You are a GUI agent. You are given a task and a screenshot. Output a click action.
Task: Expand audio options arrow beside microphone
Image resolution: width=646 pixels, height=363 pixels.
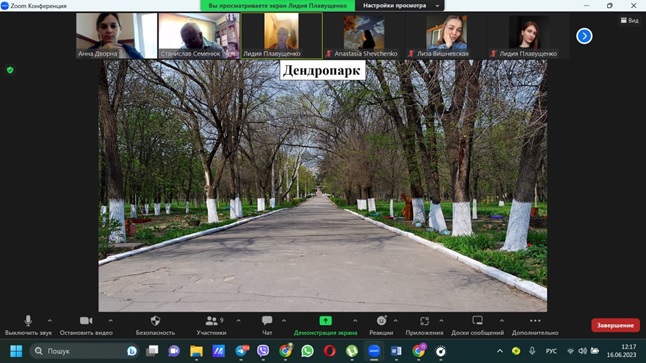coord(50,320)
